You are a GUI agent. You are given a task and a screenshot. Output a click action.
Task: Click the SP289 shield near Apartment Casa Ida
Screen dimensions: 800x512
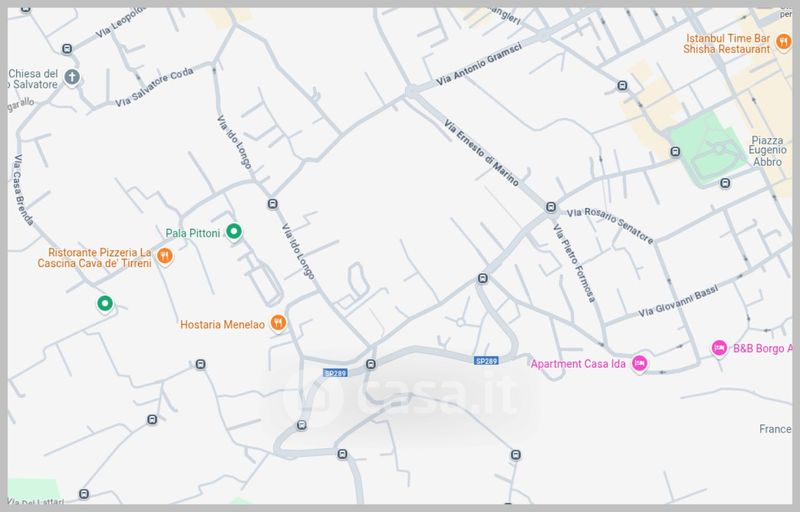coord(486,361)
